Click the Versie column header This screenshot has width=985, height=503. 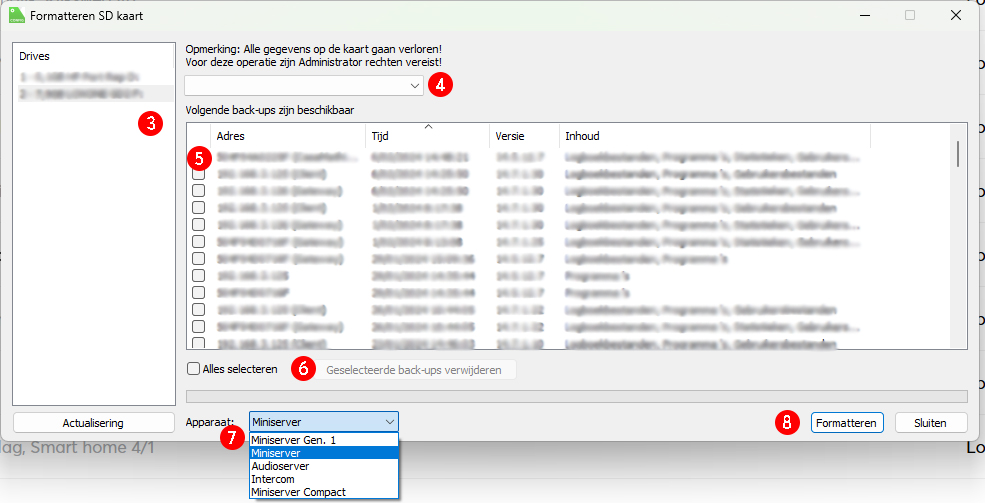522,136
